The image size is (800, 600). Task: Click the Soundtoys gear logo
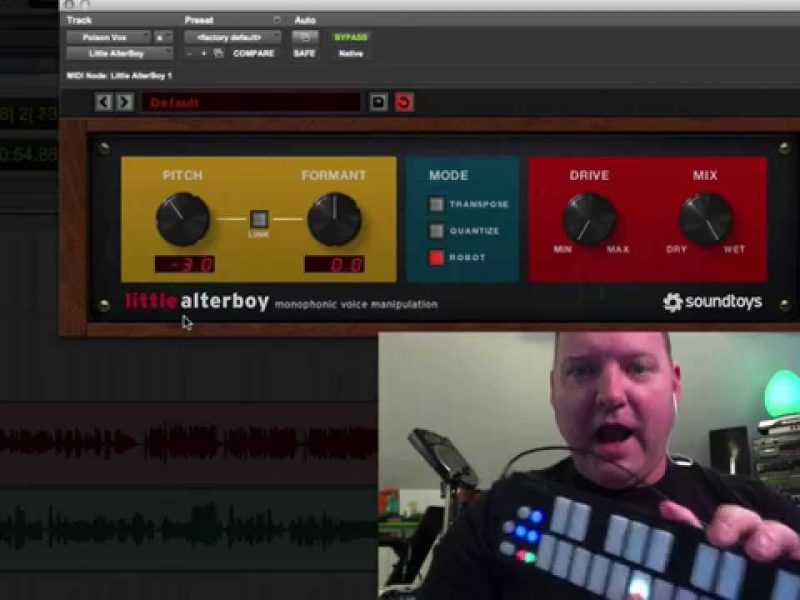(x=672, y=302)
